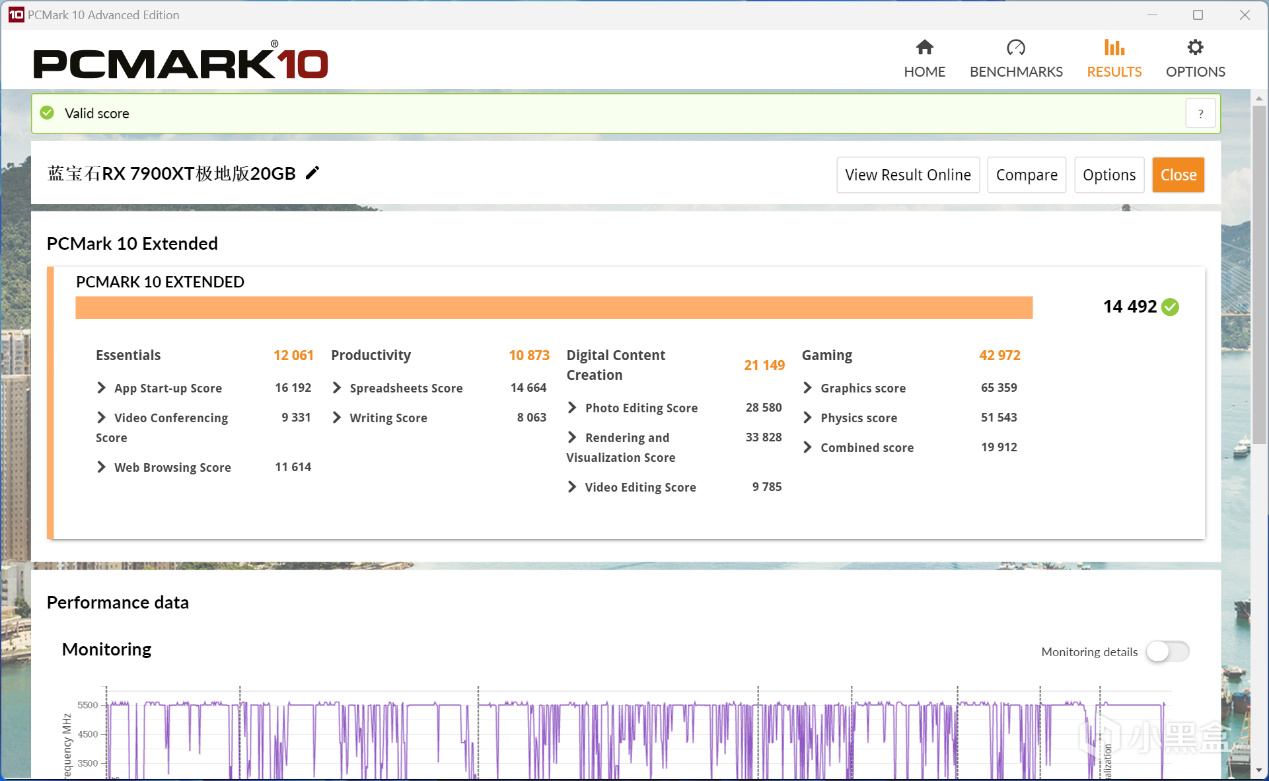Image resolution: width=1269 pixels, height=781 pixels.
Task: Click the pencil icon to rename result
Action: 312,173
